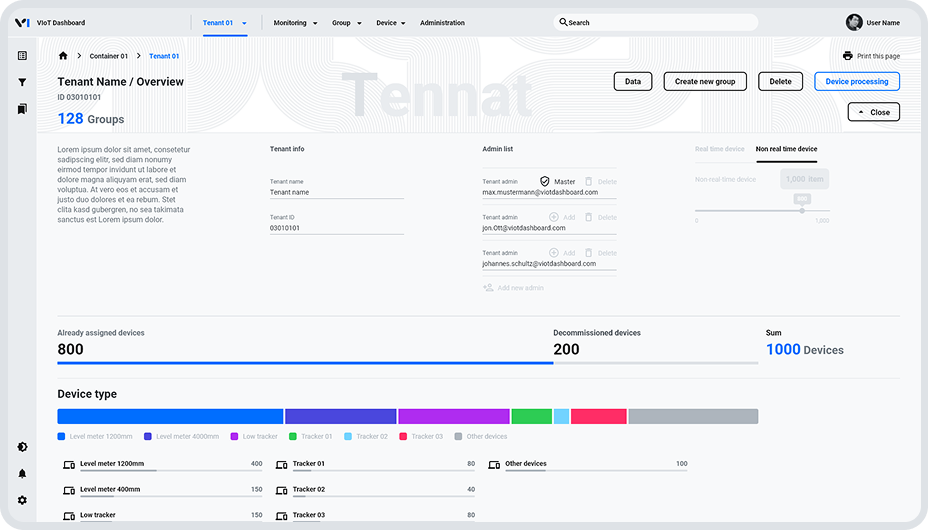Click the Create new group button
The height and width of the screenshot is (530, 928).
tap(705, 82)
